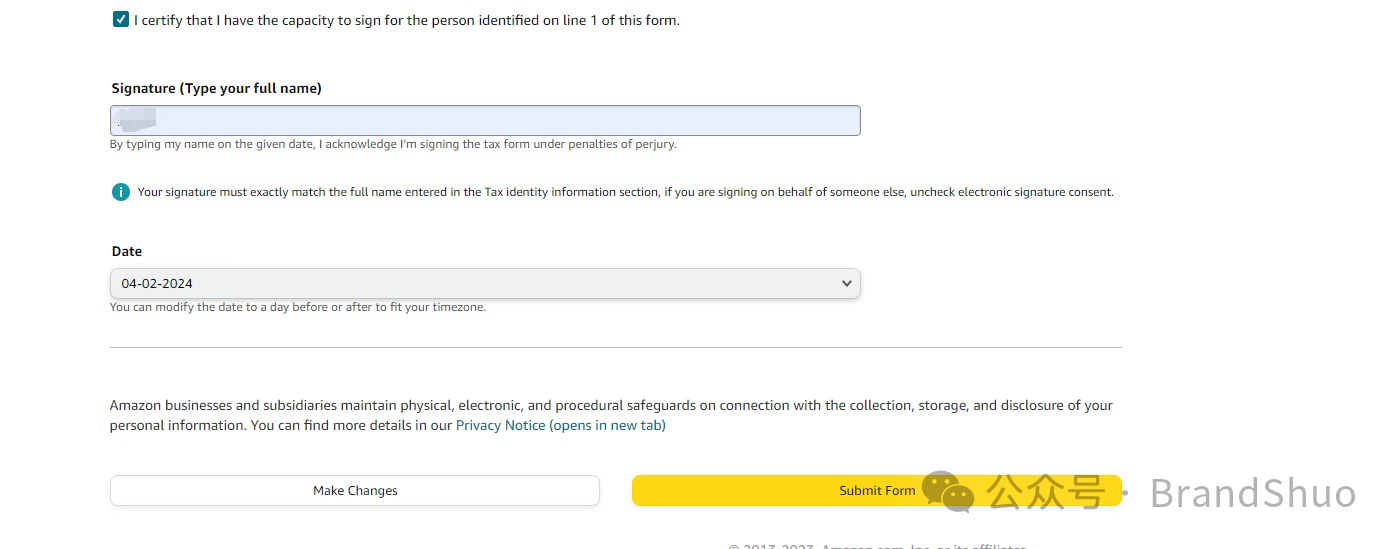Click the blue info icon beside signature notice
The height and width of the screenshot is (549, 1400).
click(x=121, y=192)
